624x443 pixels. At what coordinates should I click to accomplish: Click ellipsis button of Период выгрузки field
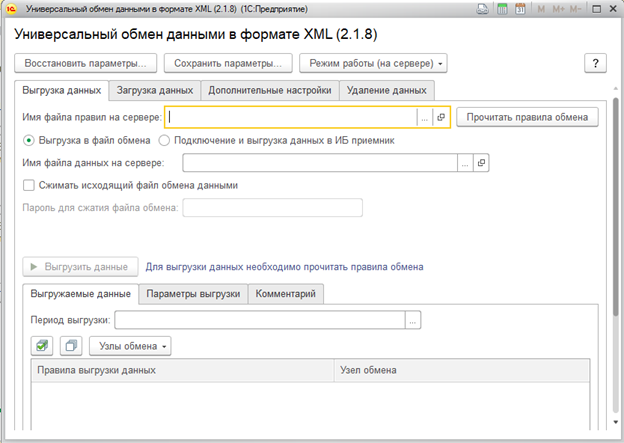413,320
